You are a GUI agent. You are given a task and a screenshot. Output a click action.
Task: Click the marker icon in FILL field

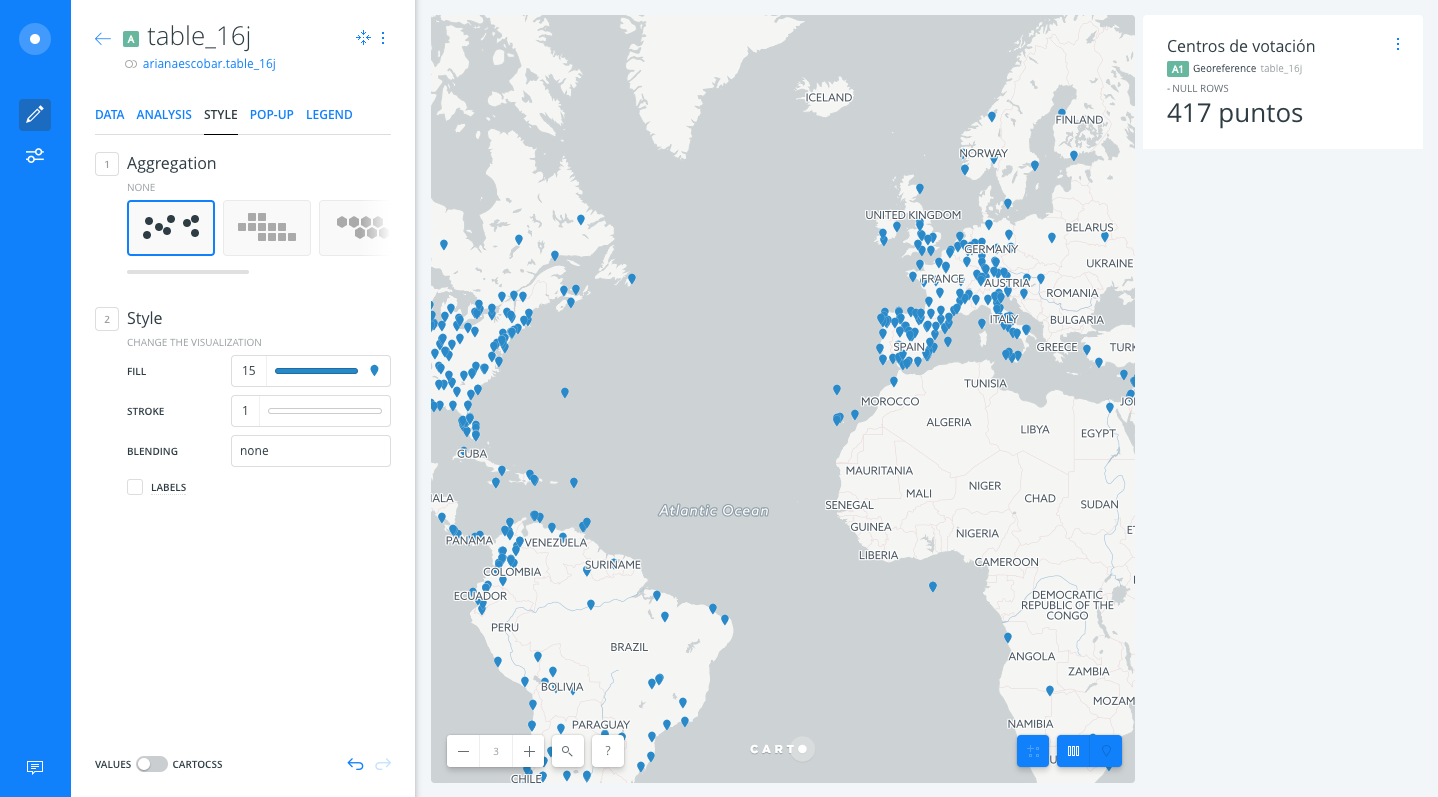(x=375, y=371)
